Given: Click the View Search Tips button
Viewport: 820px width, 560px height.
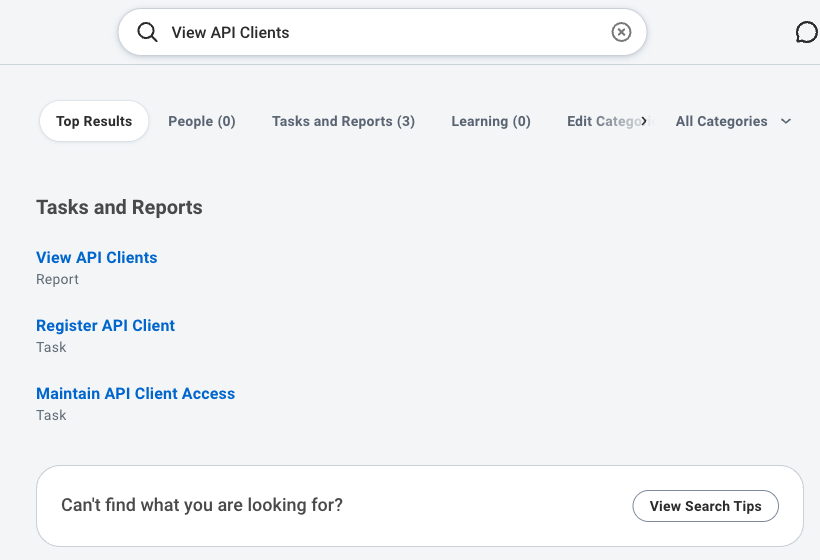Looking at the screenshot, I should [x=705, y=506].
